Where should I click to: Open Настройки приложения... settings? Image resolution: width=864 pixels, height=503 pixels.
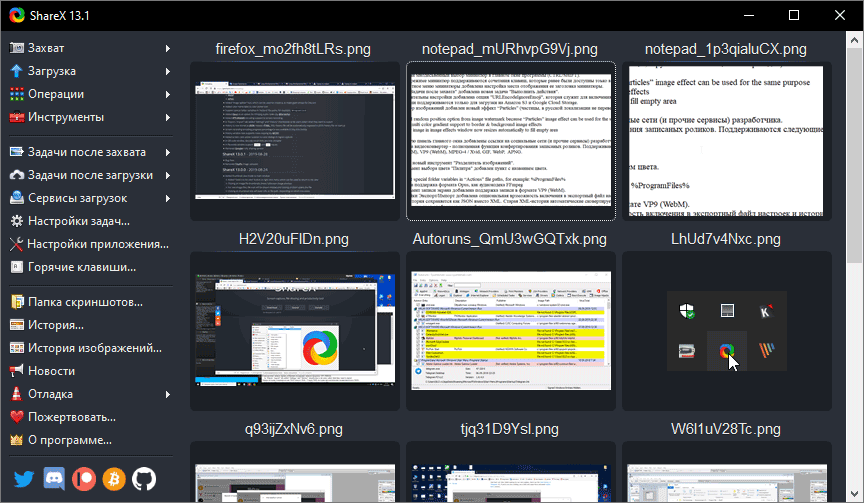(90, 244)
